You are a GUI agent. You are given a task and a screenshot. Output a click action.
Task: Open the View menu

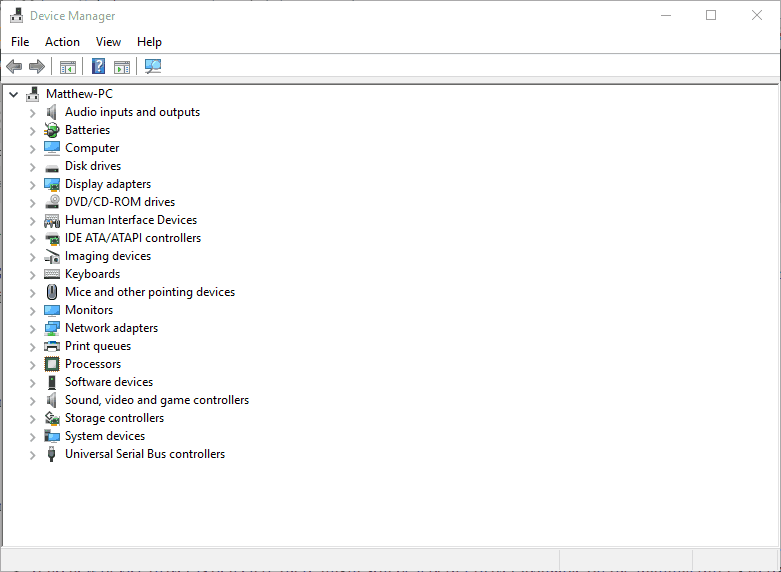point(108,42)
